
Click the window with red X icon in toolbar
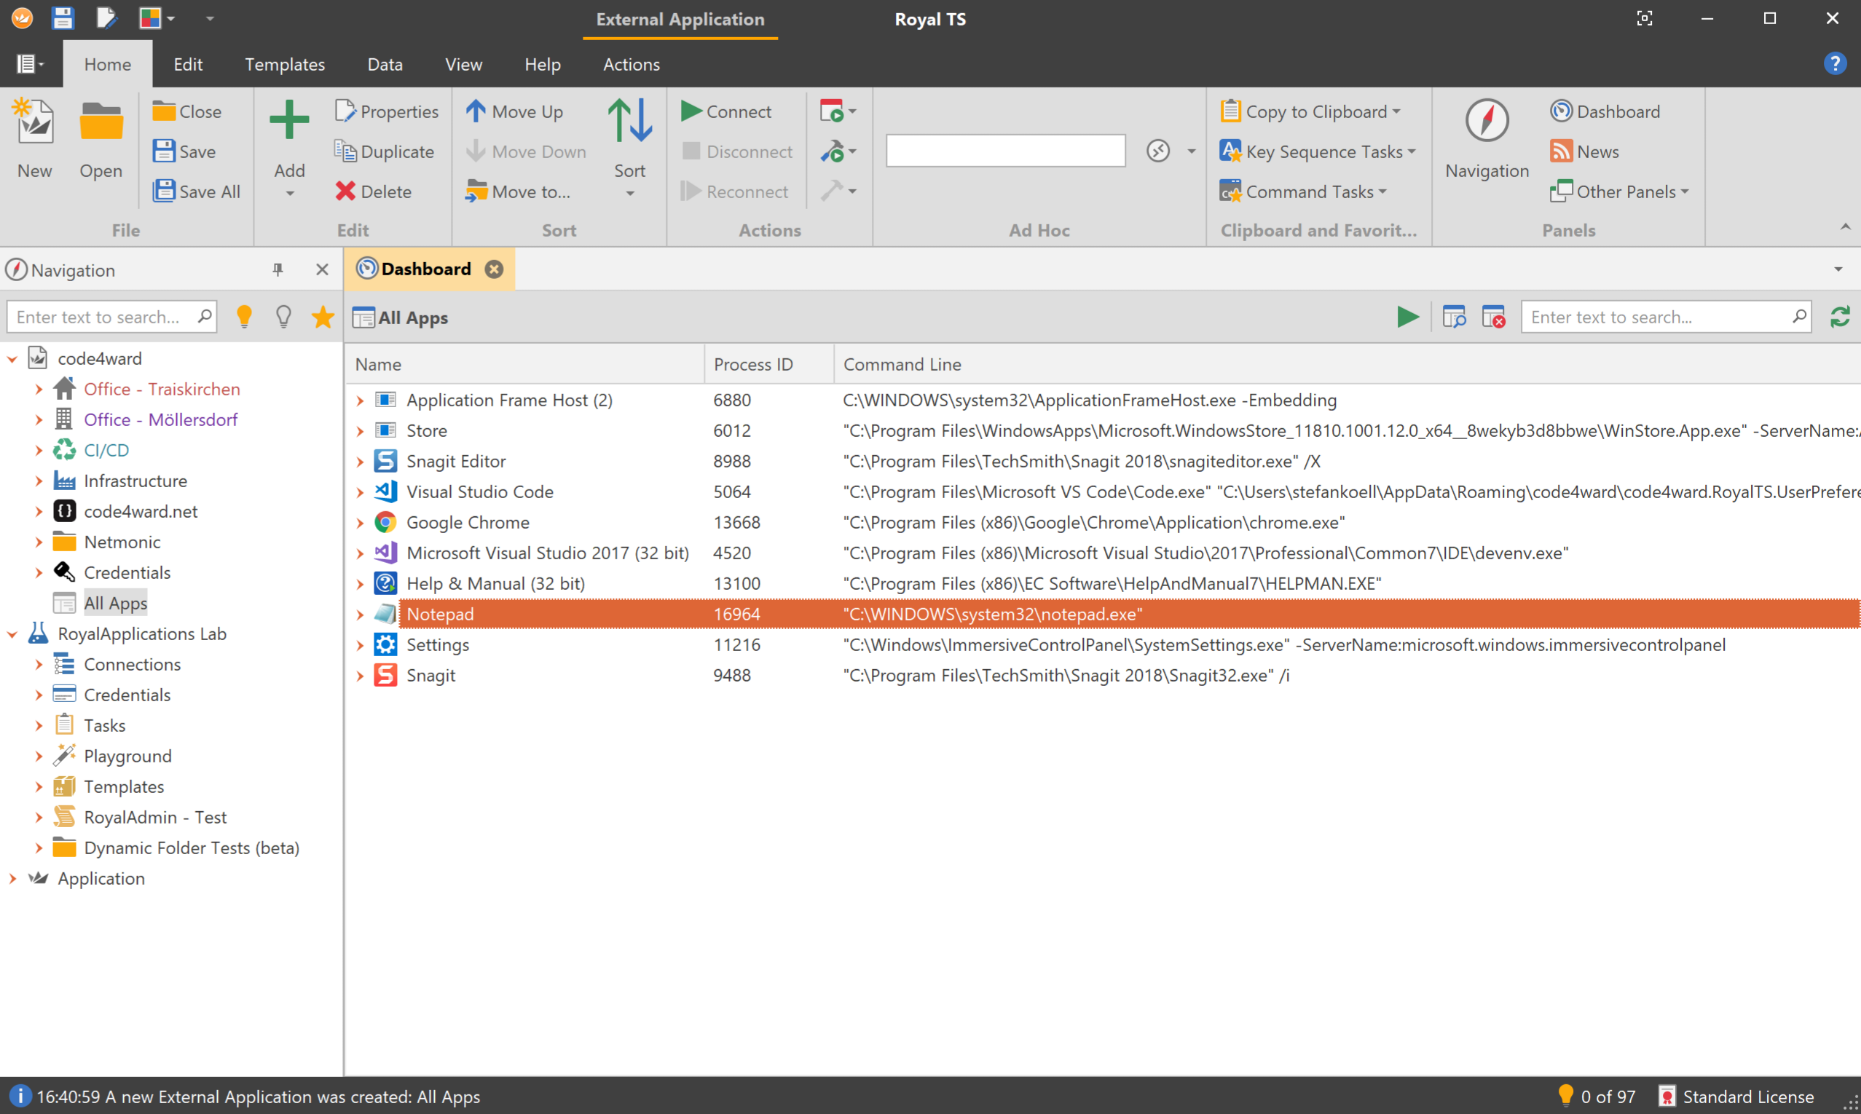click(1493, 317)
